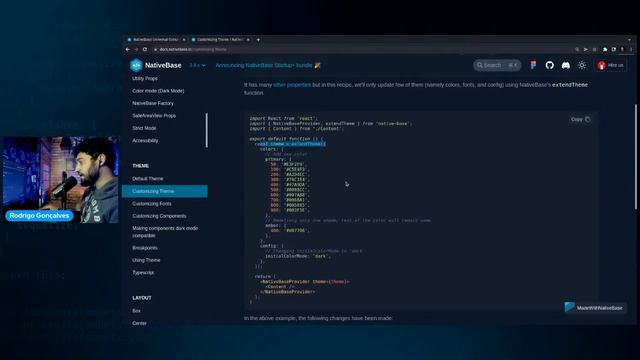Click the browser address bar

tap(359, 49)
